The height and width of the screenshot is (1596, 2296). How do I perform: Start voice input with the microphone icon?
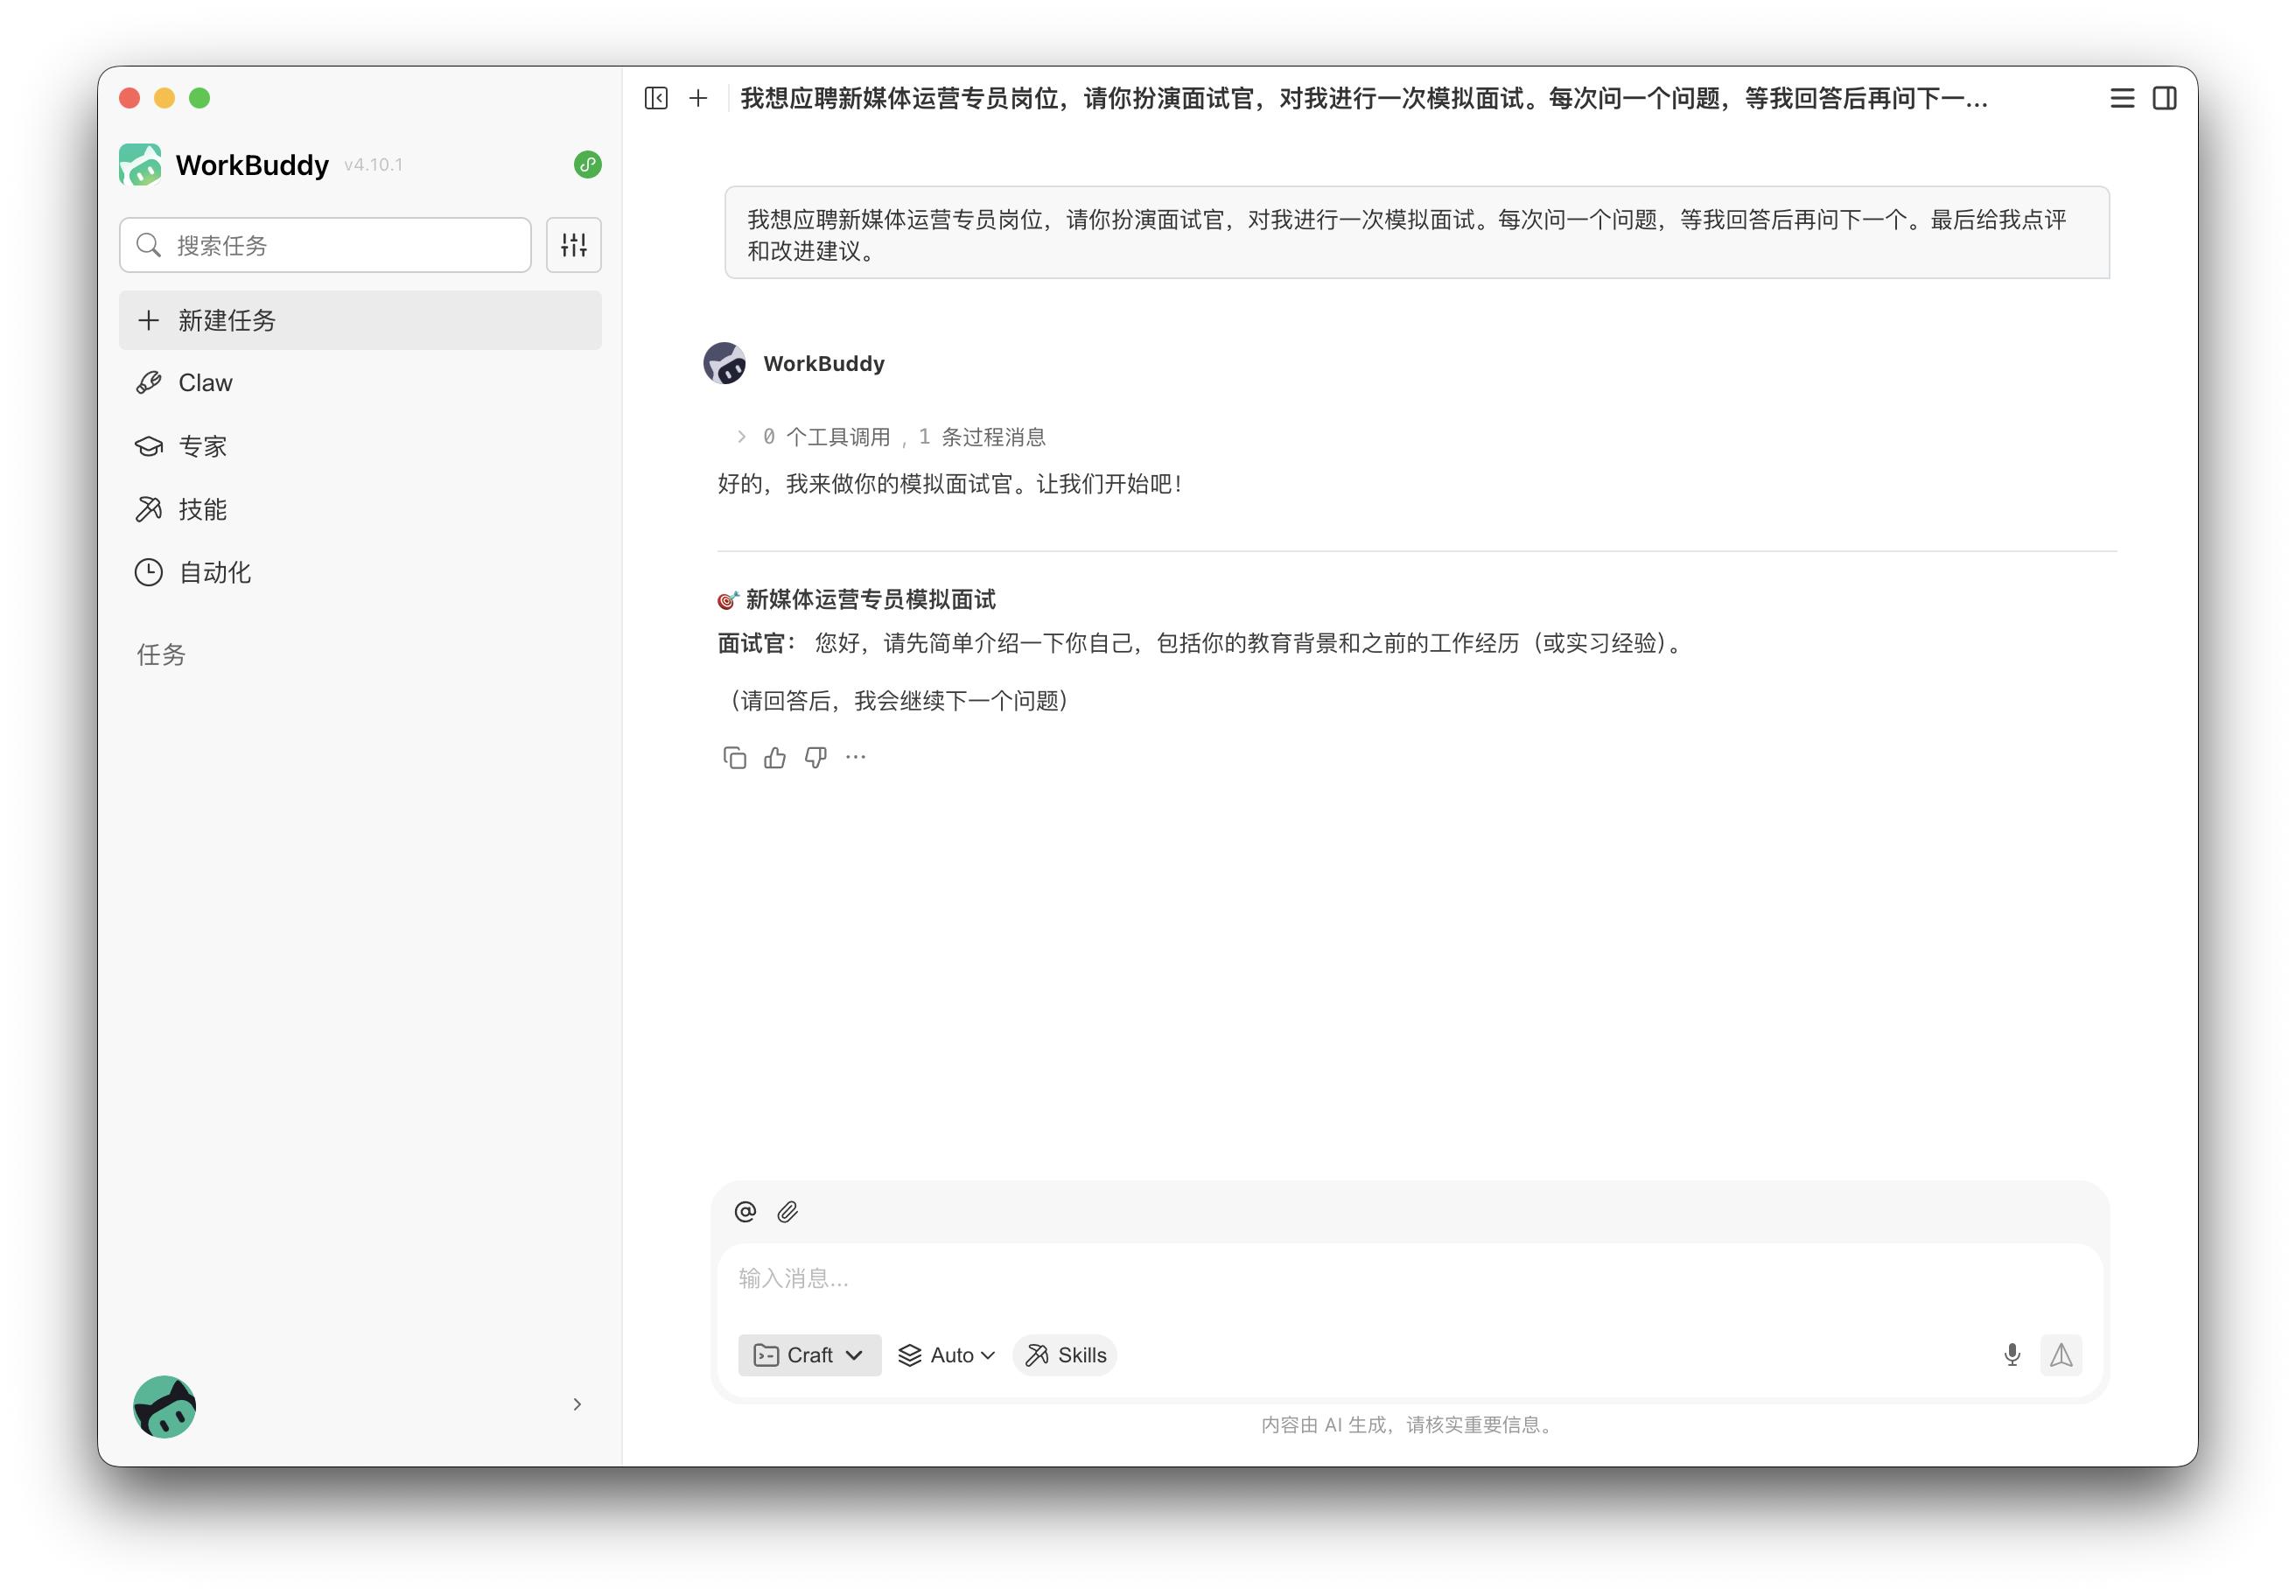[2012, 1355]
